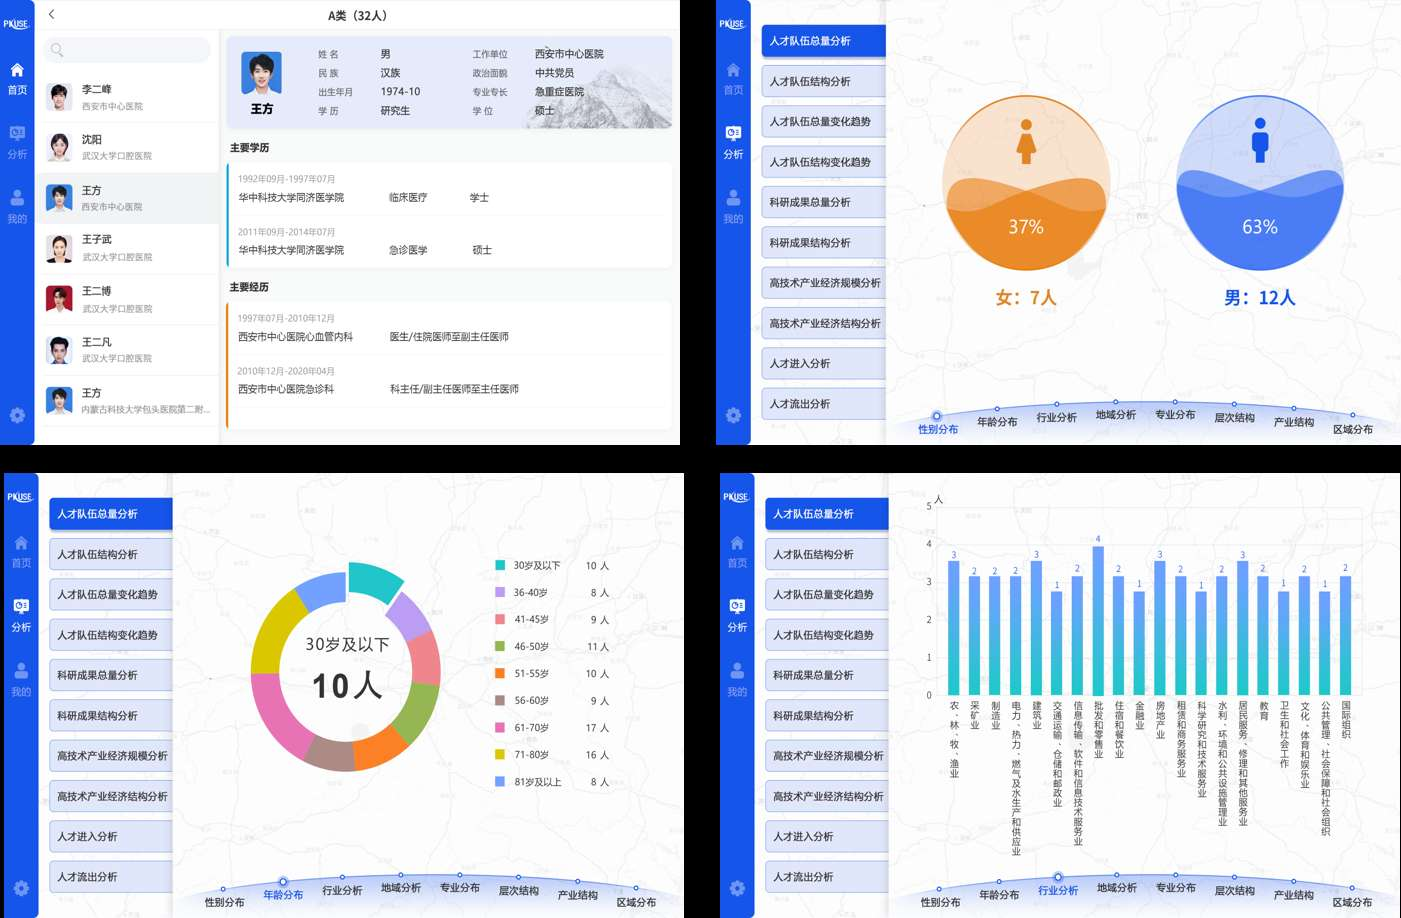Click the 分析 icon in the donut chart sidebar

click(21, 615)
